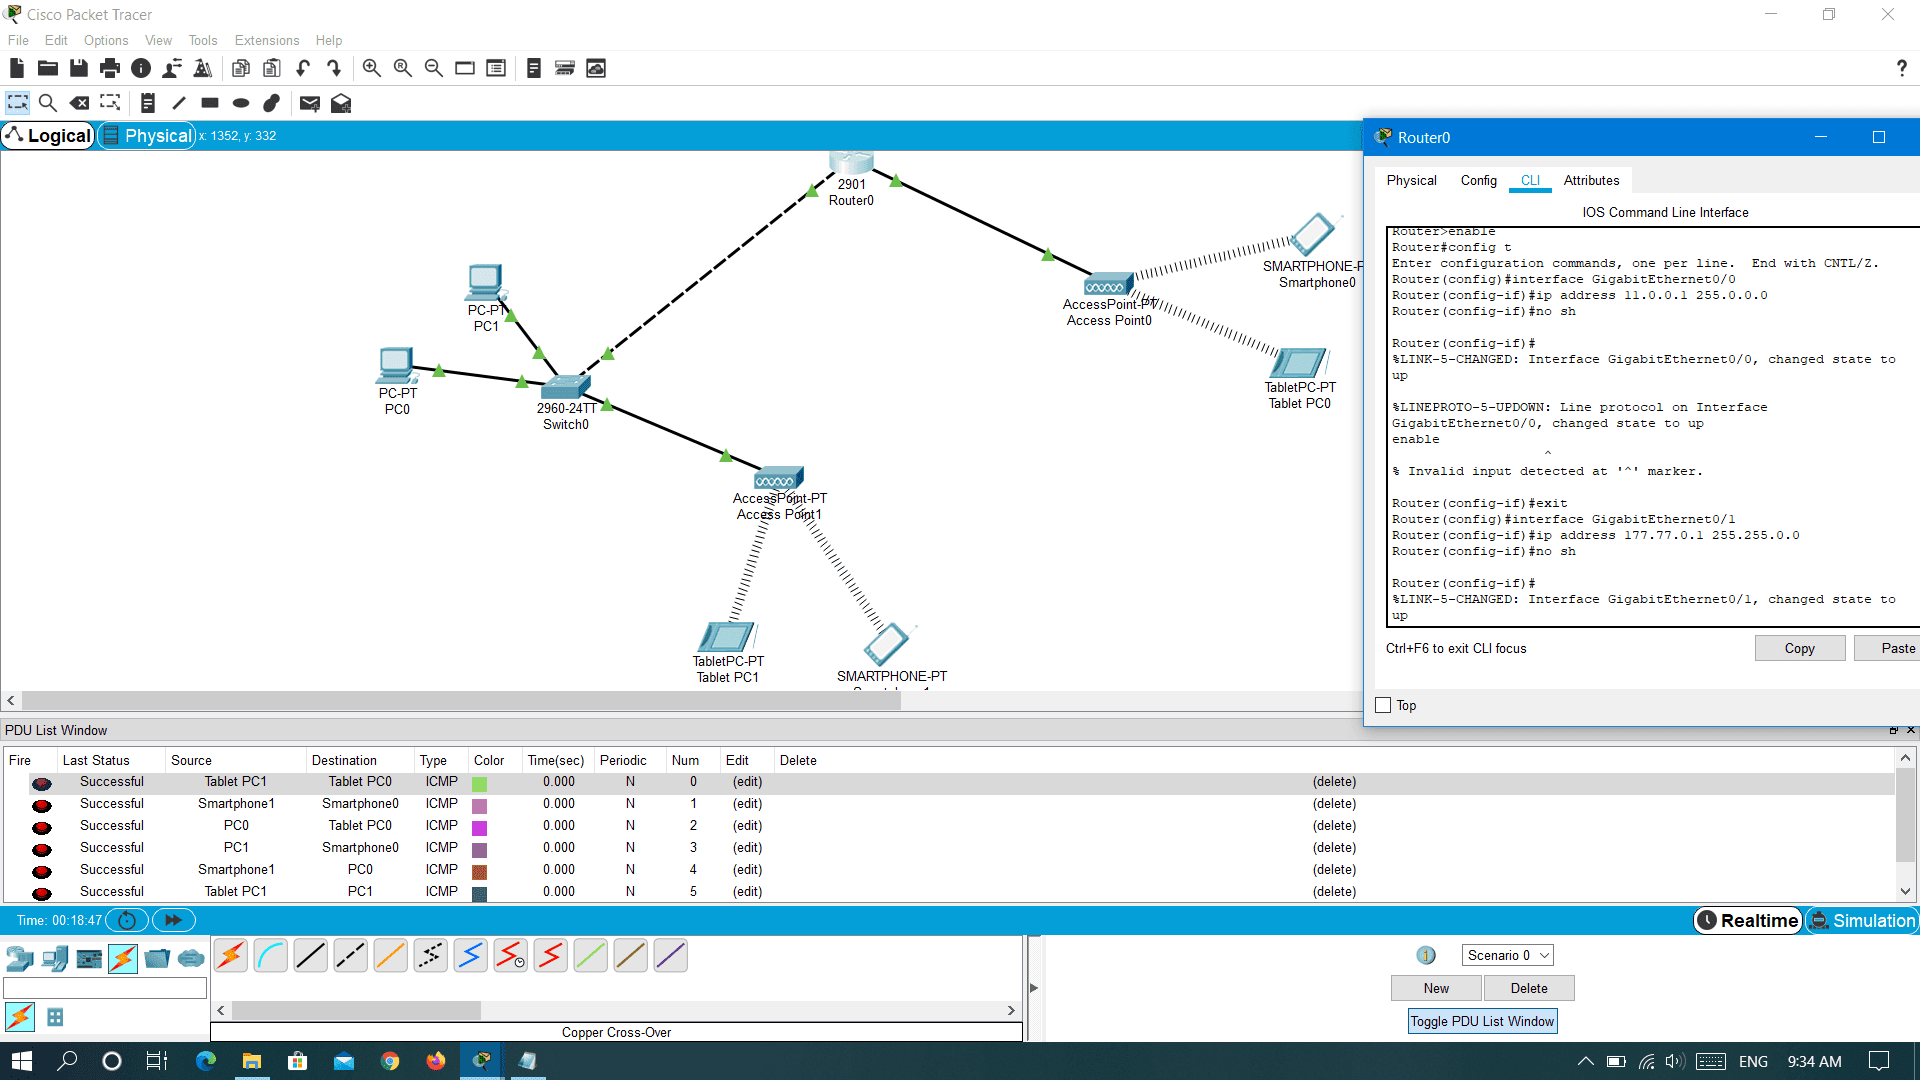Save the network with floppy icon
The width and height of the screenshot is (1920, 1080).
pyautogui.click(x=78, y=68)
